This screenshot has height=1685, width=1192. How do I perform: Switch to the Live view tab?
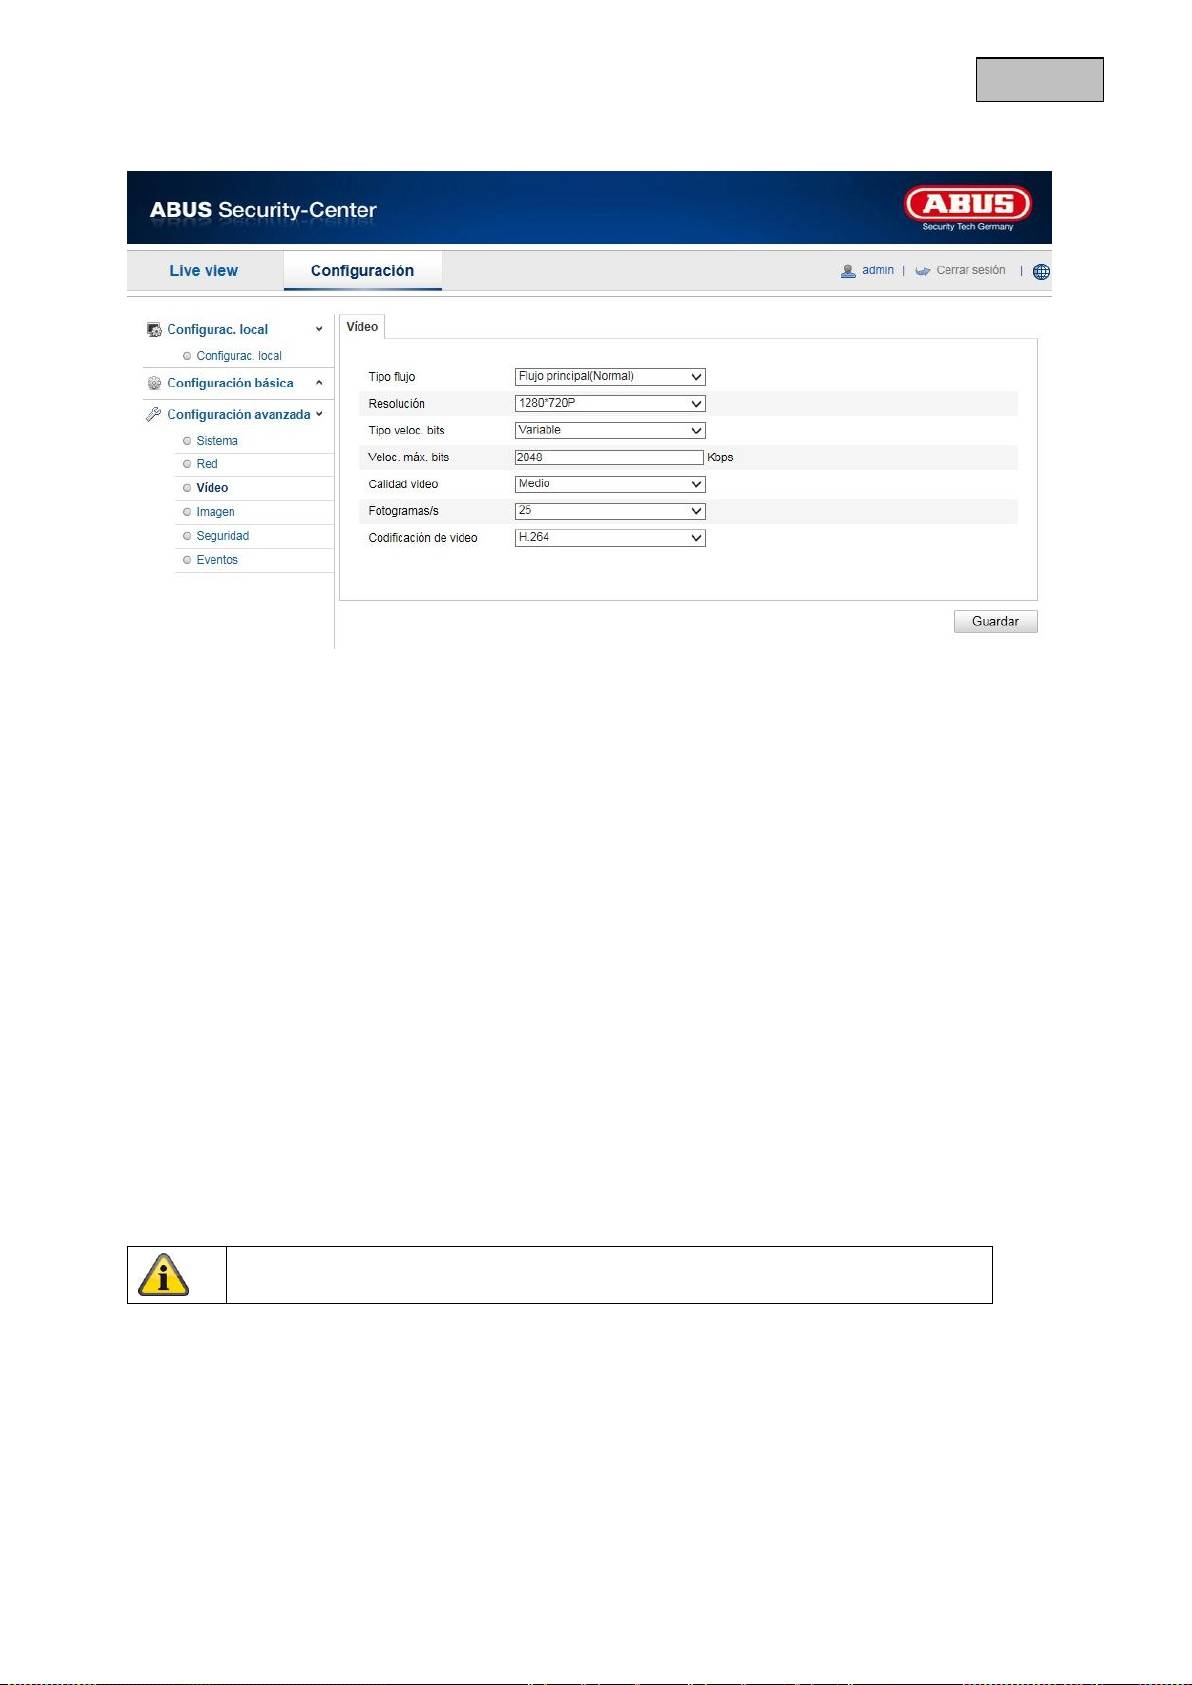pos(203,271)
